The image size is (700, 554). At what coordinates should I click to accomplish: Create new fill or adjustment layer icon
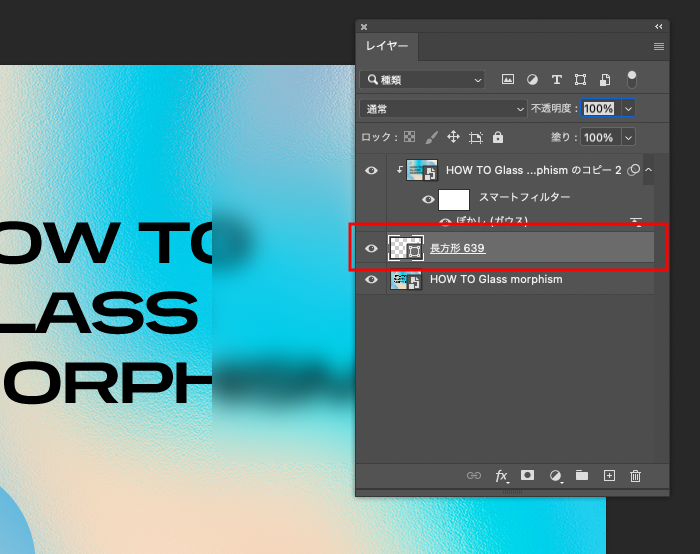tap(555, 476)
